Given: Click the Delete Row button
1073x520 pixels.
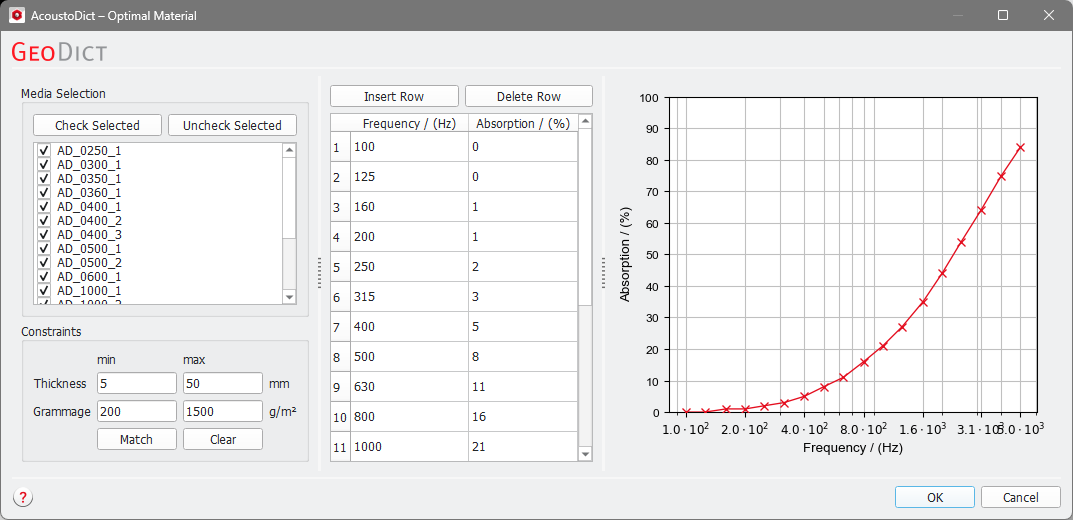Looking at the screenshot, I should coord(528,96).
